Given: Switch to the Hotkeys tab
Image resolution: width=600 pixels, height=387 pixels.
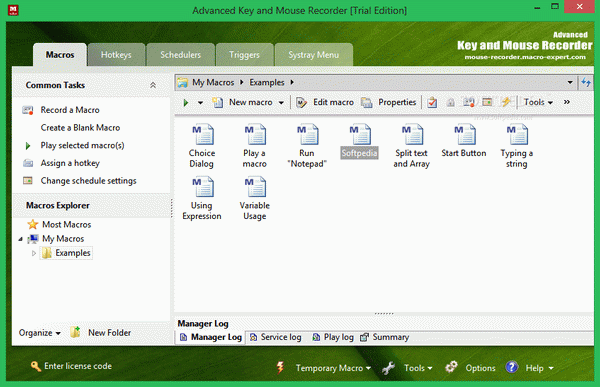Looking at the screenshot, I should coord(116,55).
